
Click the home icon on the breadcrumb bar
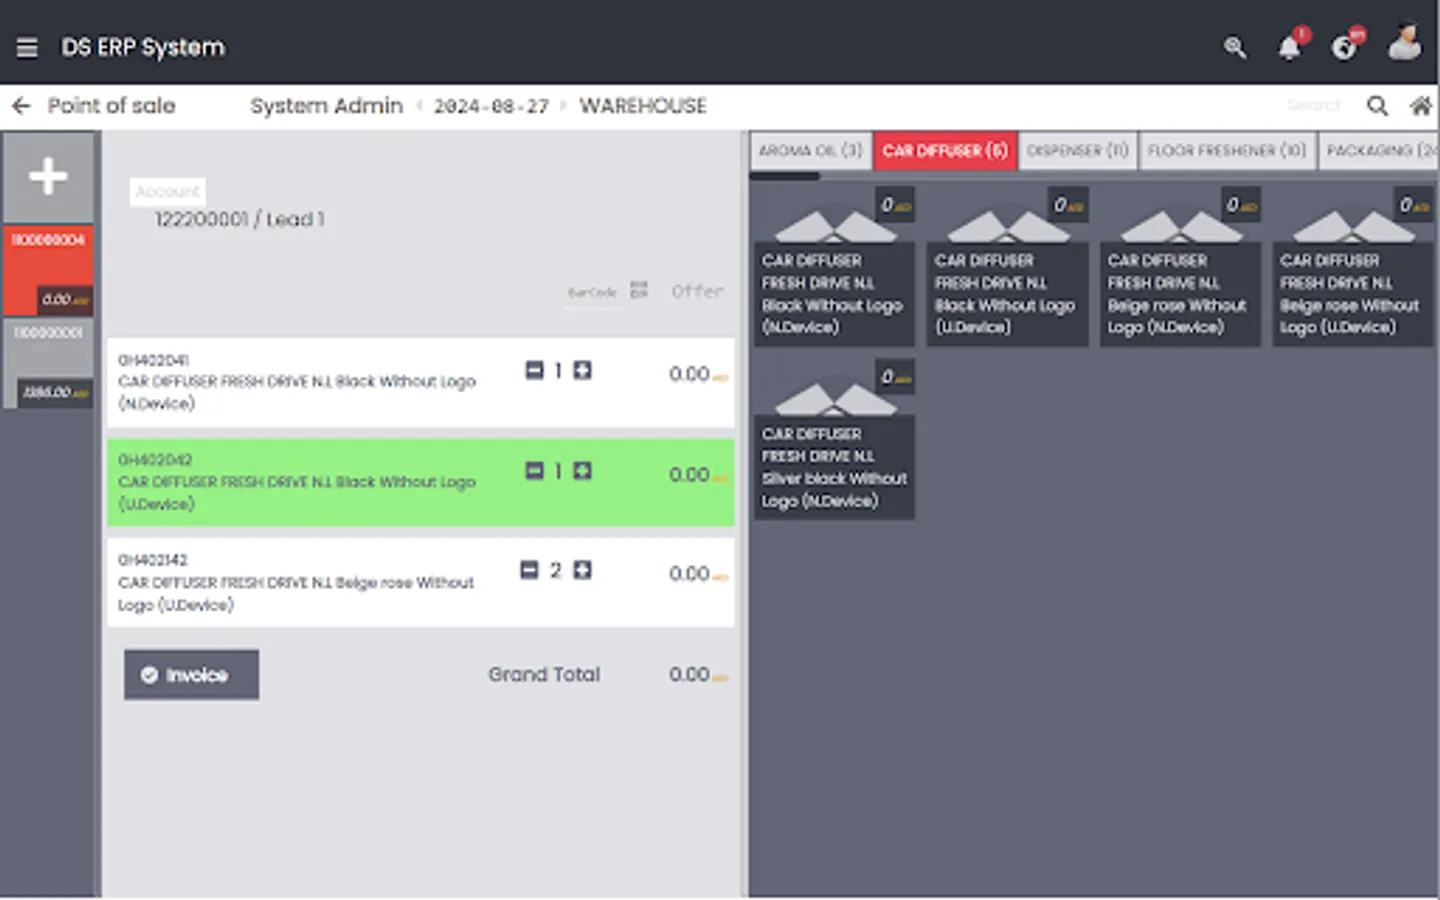pyautogui.click(x=1421, y=105)
